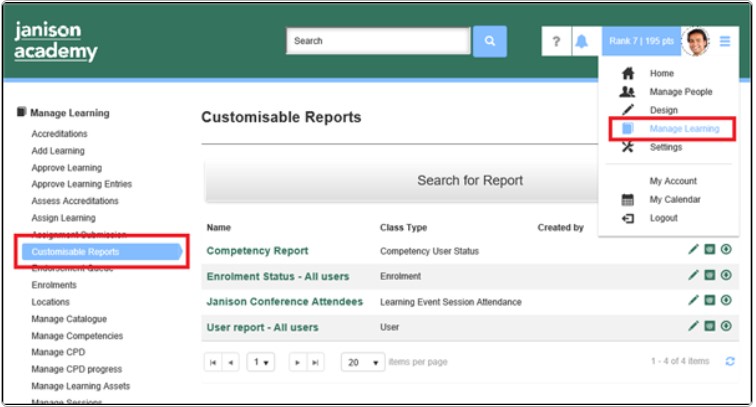Open the page number dropdown

261,362
